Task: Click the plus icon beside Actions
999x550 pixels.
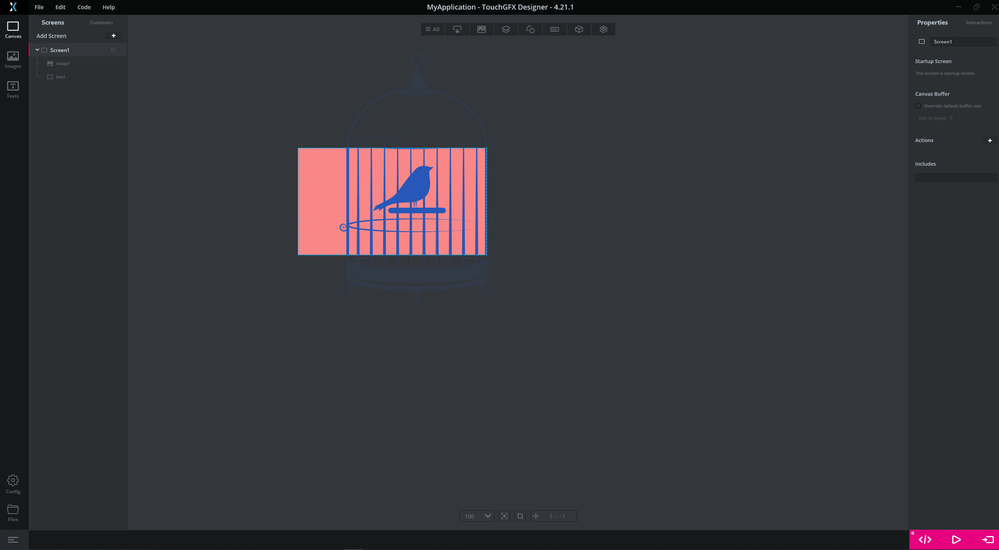Action: 989,140
